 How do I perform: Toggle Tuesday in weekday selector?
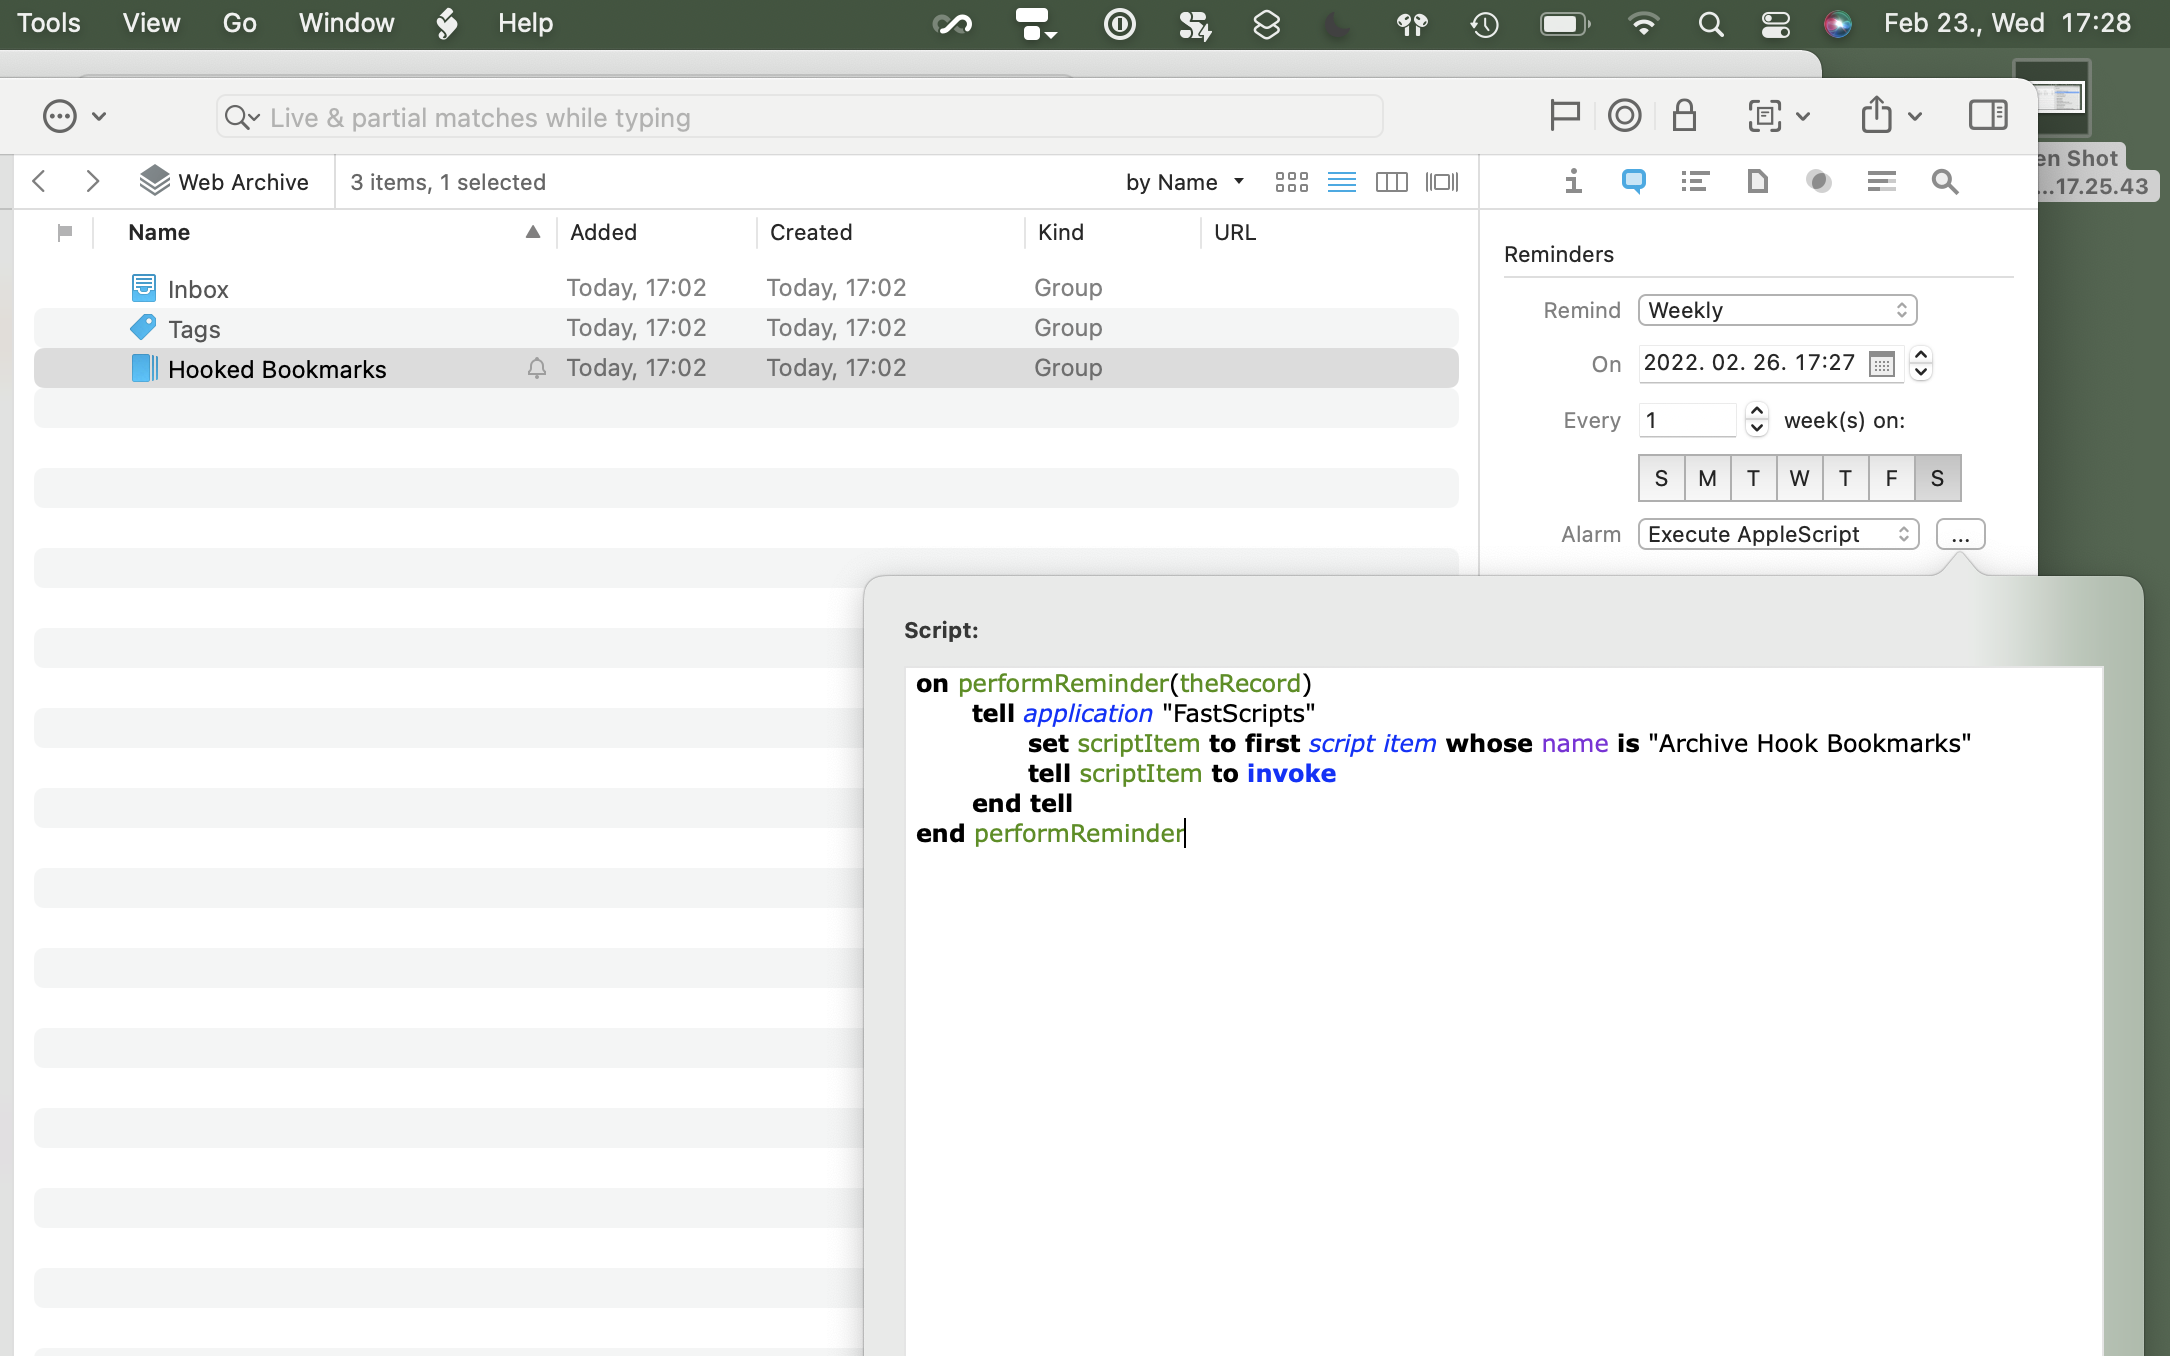click(x=1753, y=478)
